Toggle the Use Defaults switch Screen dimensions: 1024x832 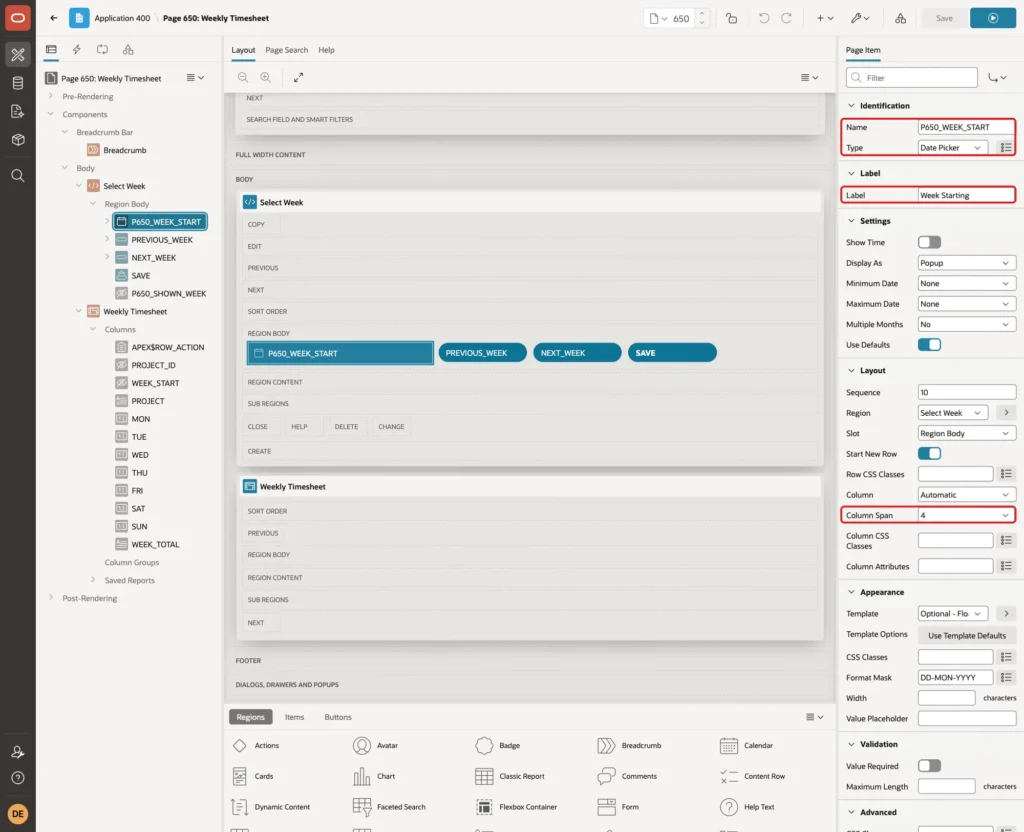929,345
